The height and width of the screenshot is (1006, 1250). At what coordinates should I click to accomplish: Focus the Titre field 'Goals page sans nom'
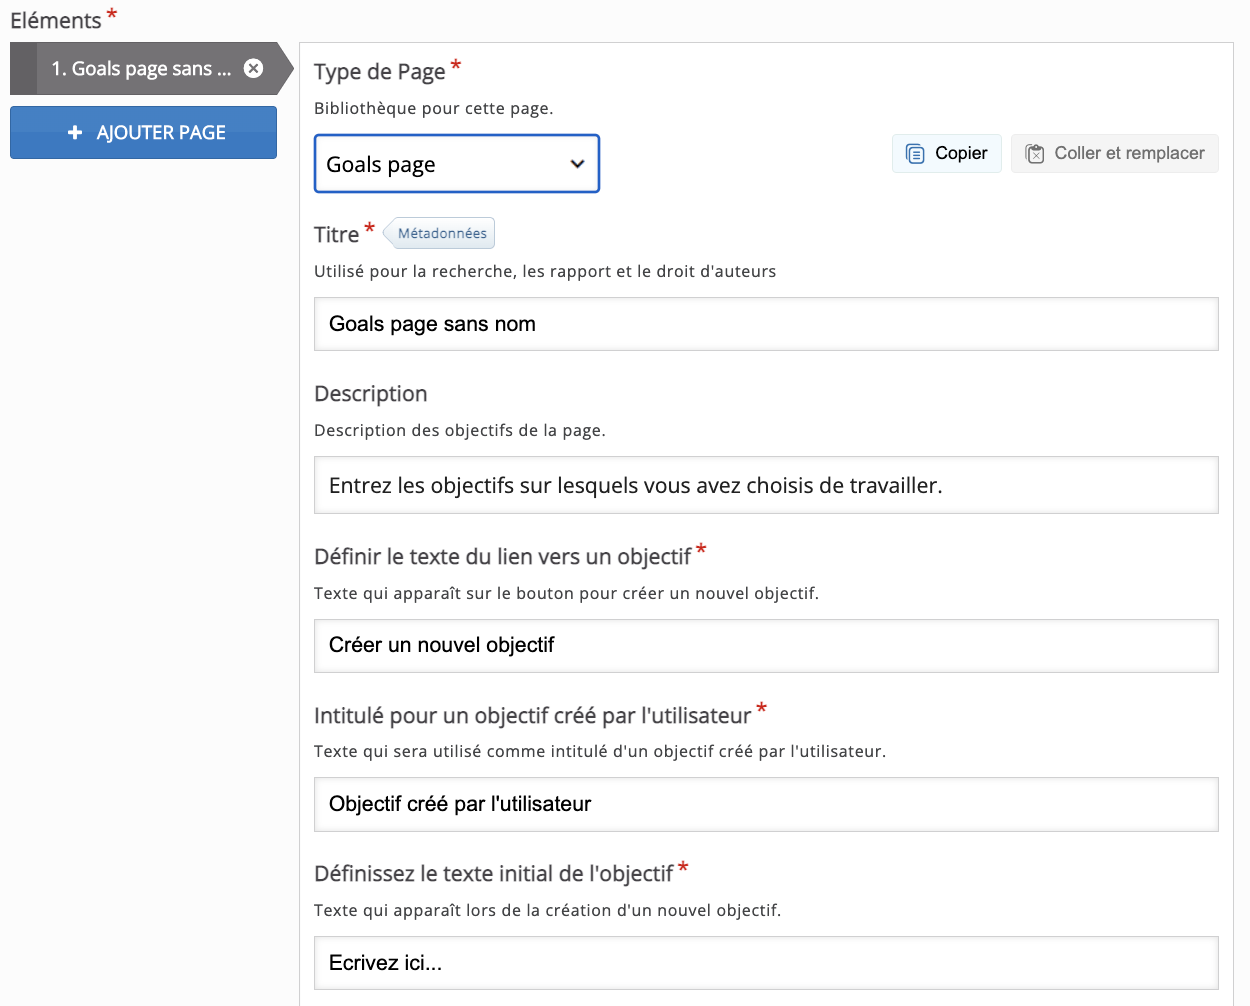tap(765, 324)
